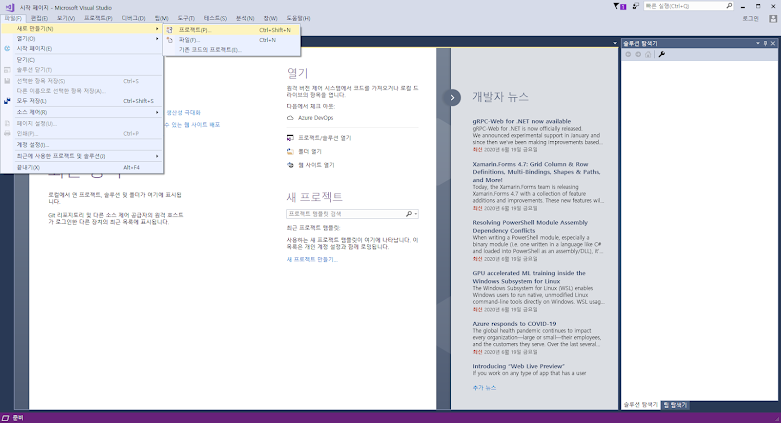Select 프로젝트(P)... in the New submenu
781x423 pixels.
232,30
